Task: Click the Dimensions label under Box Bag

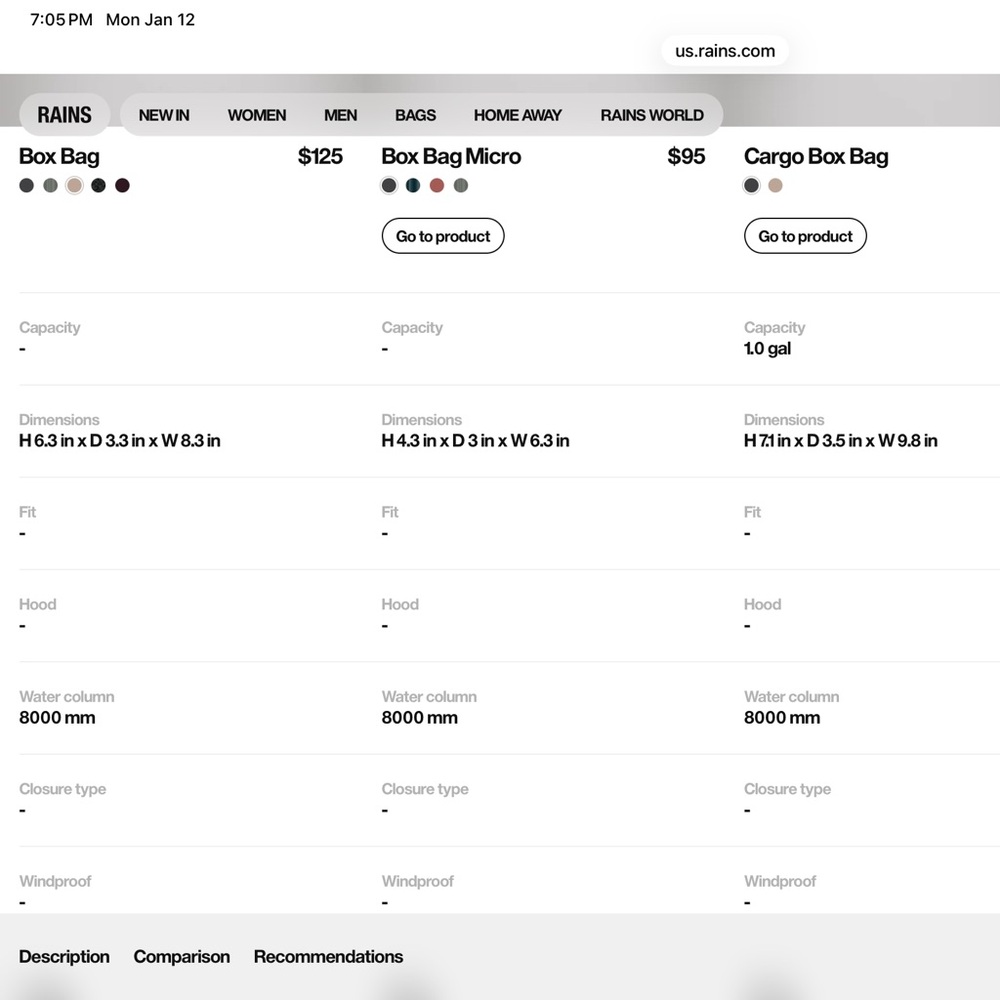Action: (59, 420)
